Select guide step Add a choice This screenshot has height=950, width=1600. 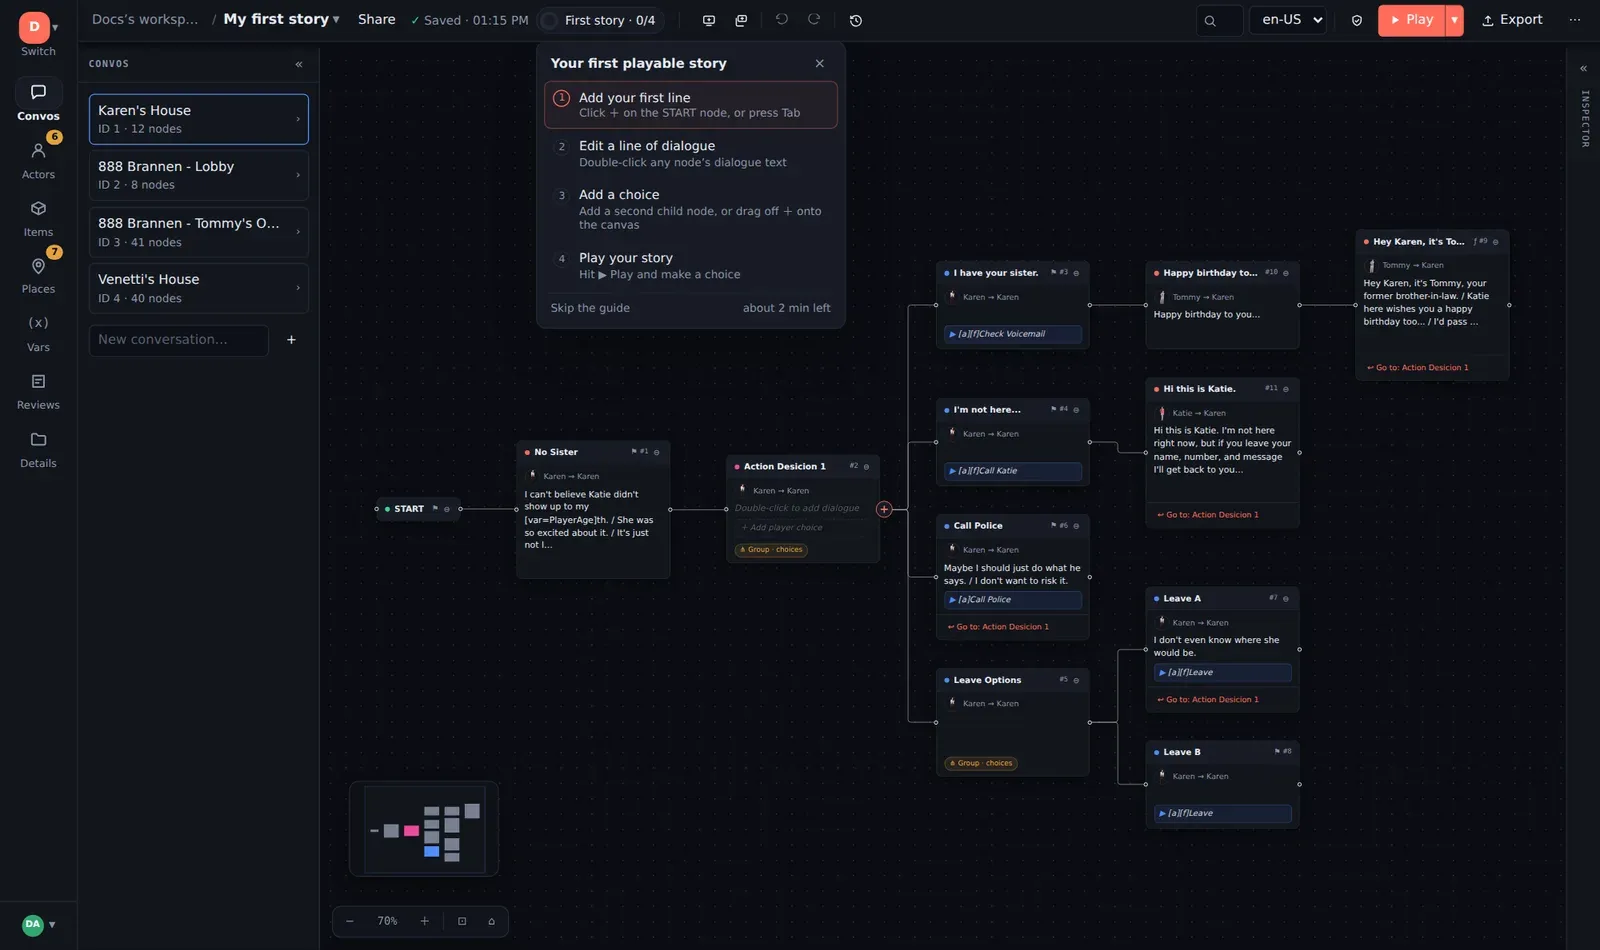(x=691, y=209)
